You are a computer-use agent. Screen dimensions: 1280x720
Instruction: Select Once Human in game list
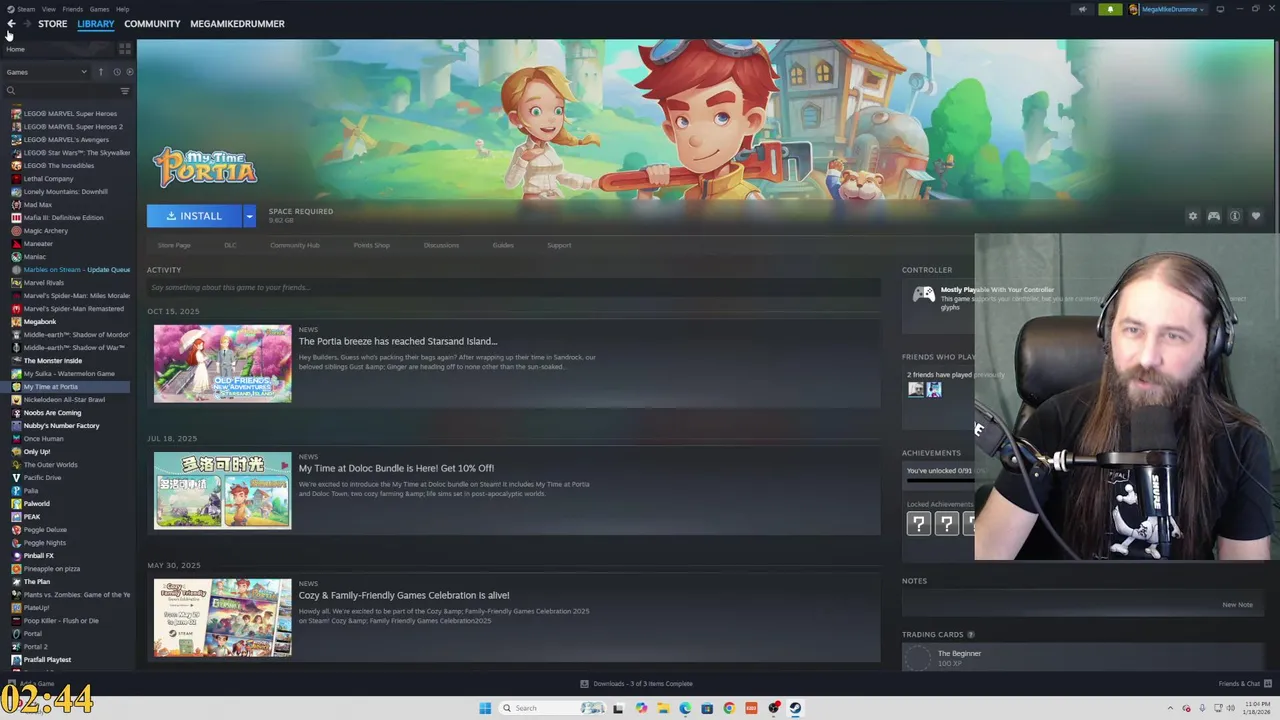pos(43,439)
